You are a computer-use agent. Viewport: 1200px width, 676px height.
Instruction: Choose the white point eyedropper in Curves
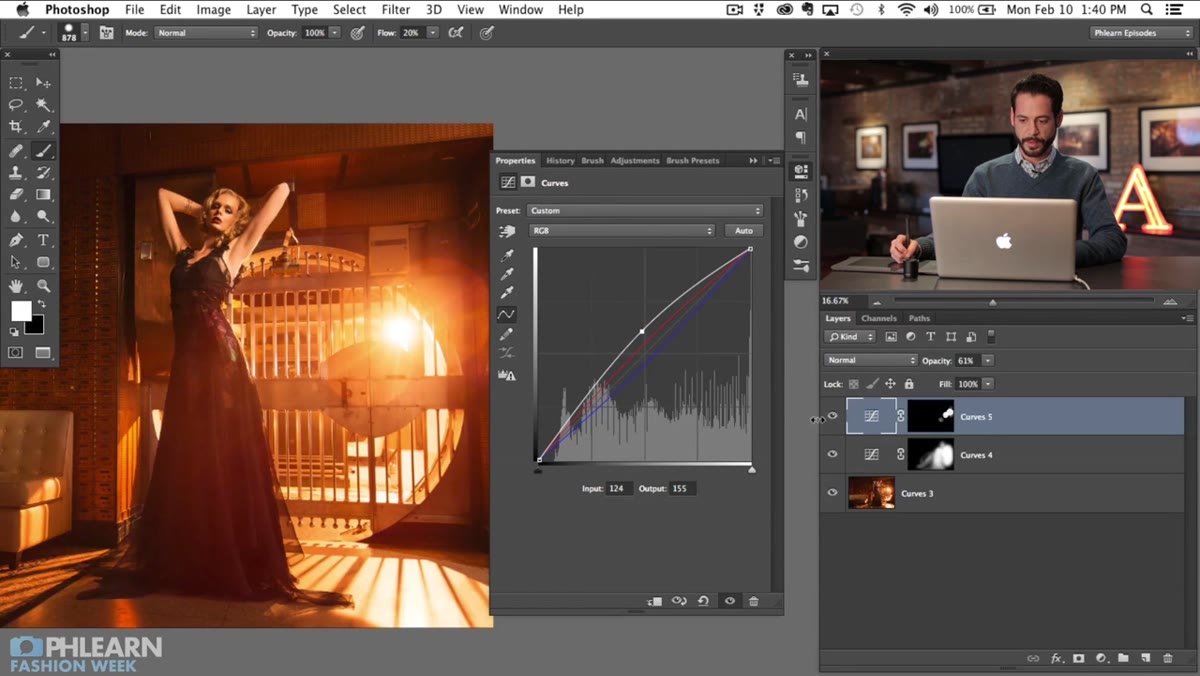[507, 293]
